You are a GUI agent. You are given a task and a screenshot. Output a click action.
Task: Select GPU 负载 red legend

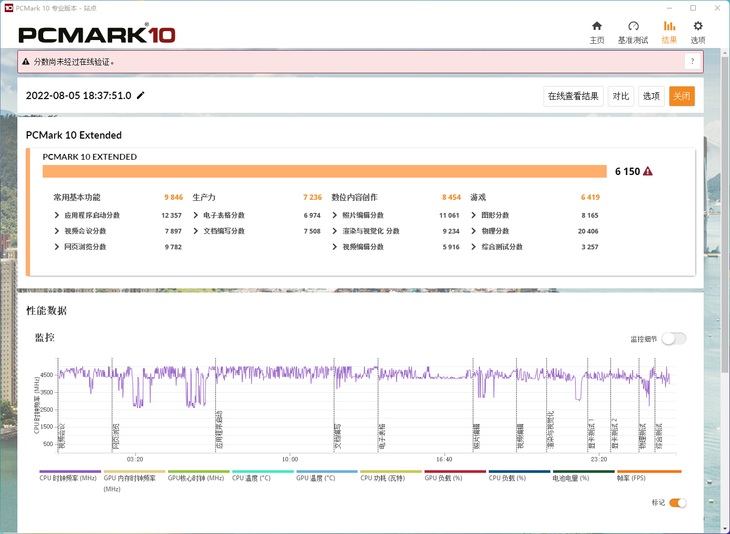point(455,472)
